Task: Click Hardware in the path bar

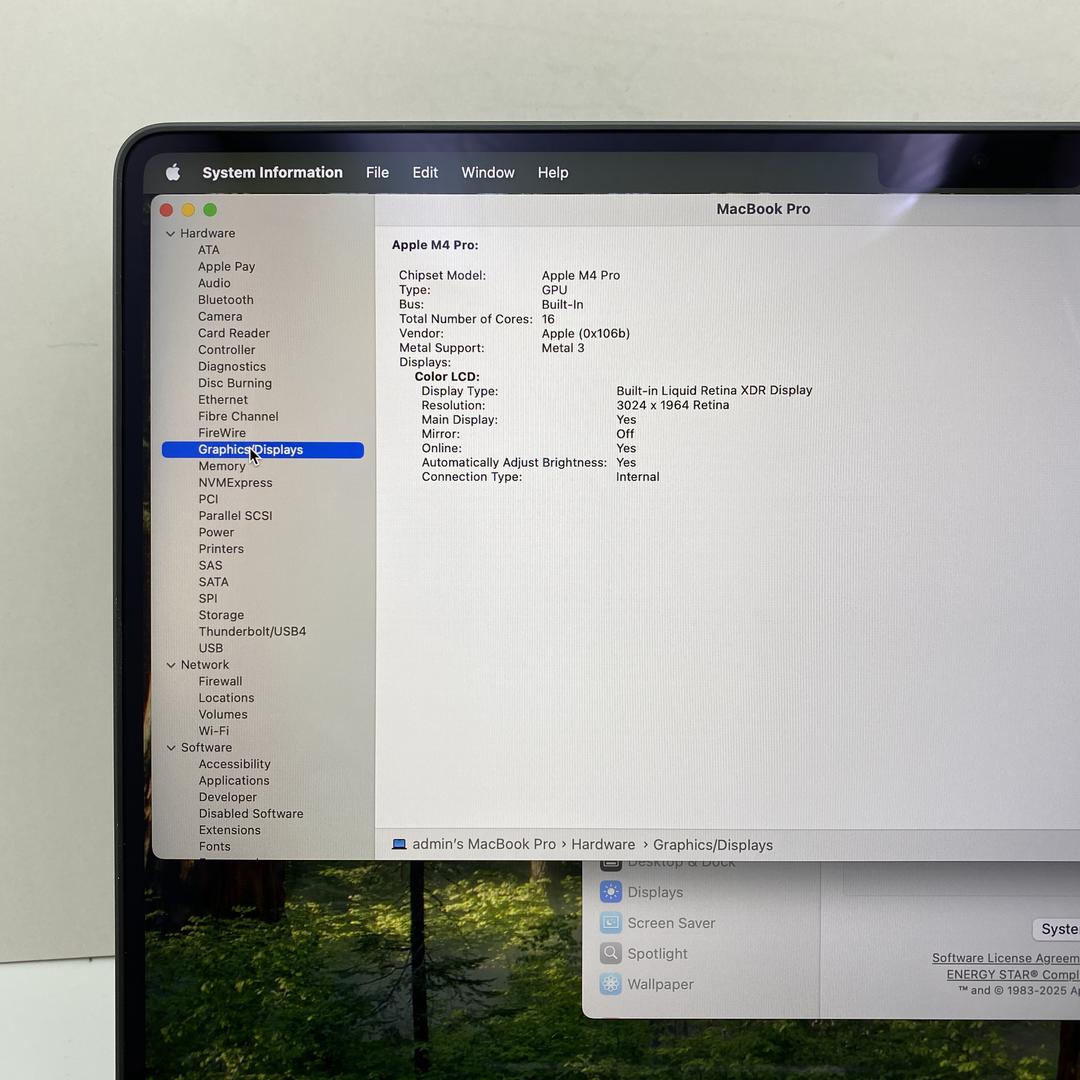Action: (x=603, y=844)
